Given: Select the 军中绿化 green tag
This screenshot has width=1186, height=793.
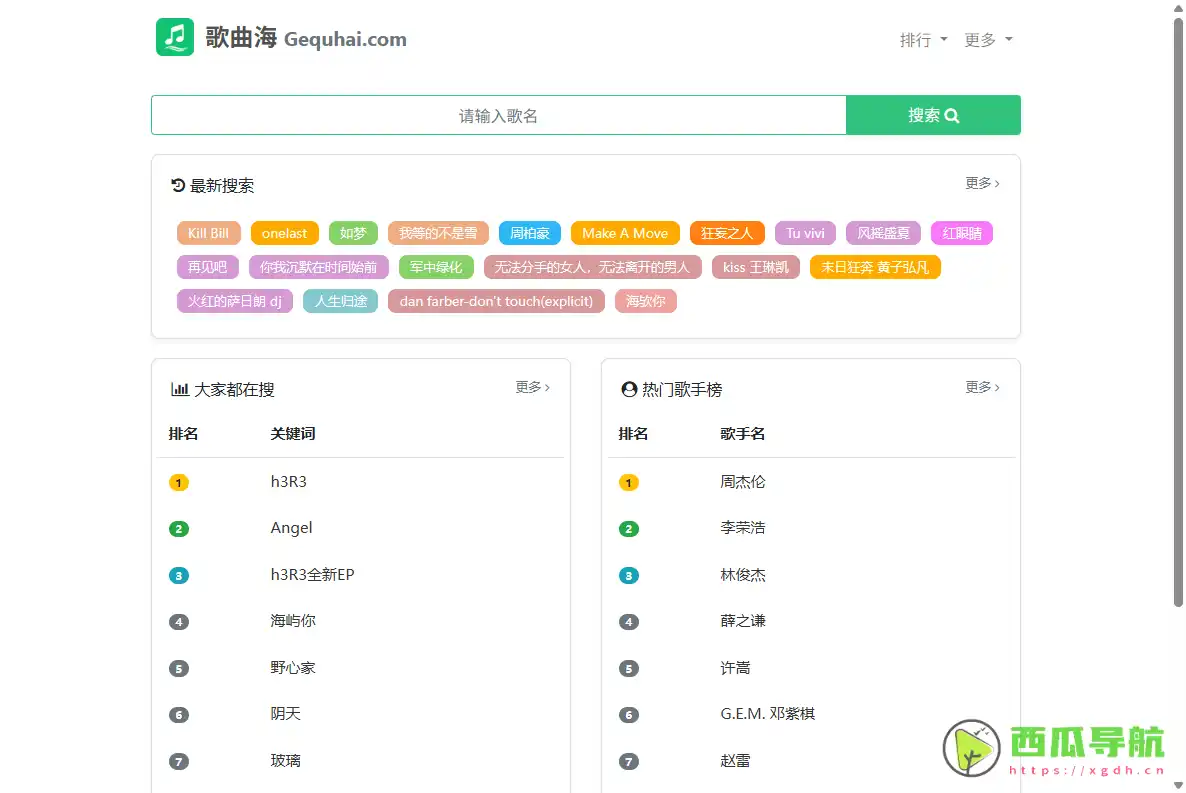Looking at the screenshot, I should [x=436, y=267].
